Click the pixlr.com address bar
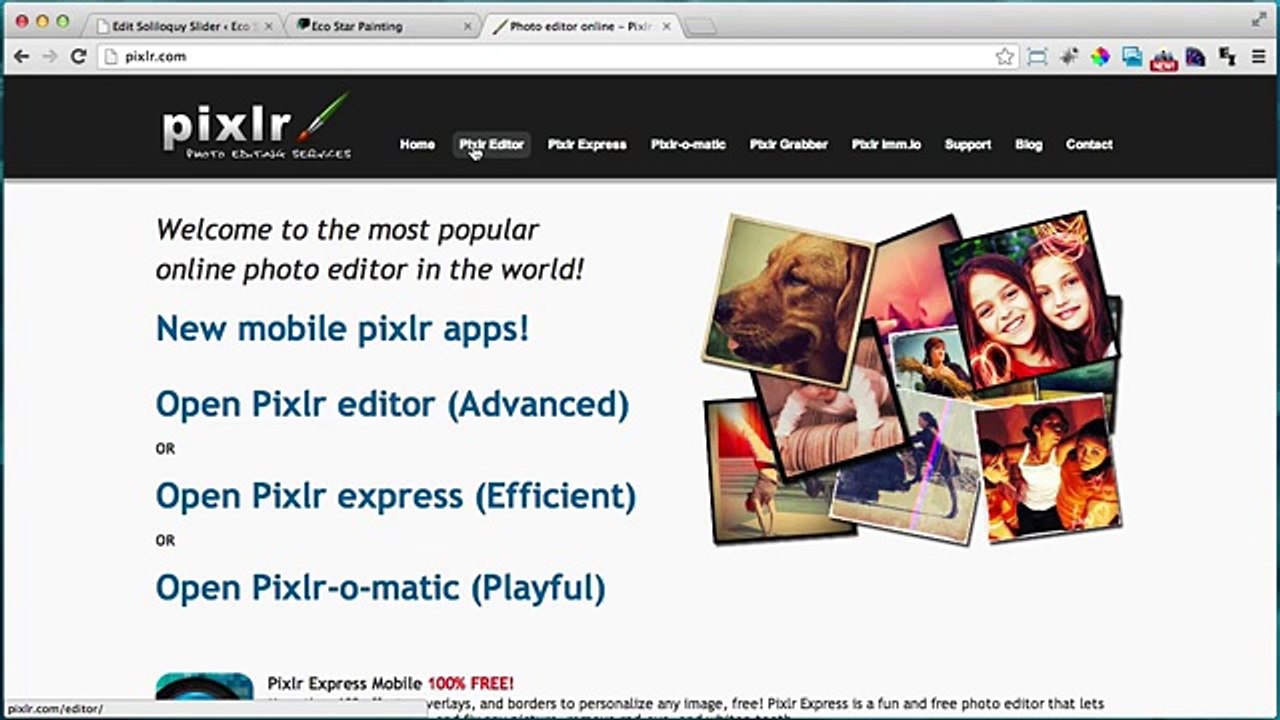Image resolution: width=1280 pixels, height=720 pixels. [x=557, y=57]
